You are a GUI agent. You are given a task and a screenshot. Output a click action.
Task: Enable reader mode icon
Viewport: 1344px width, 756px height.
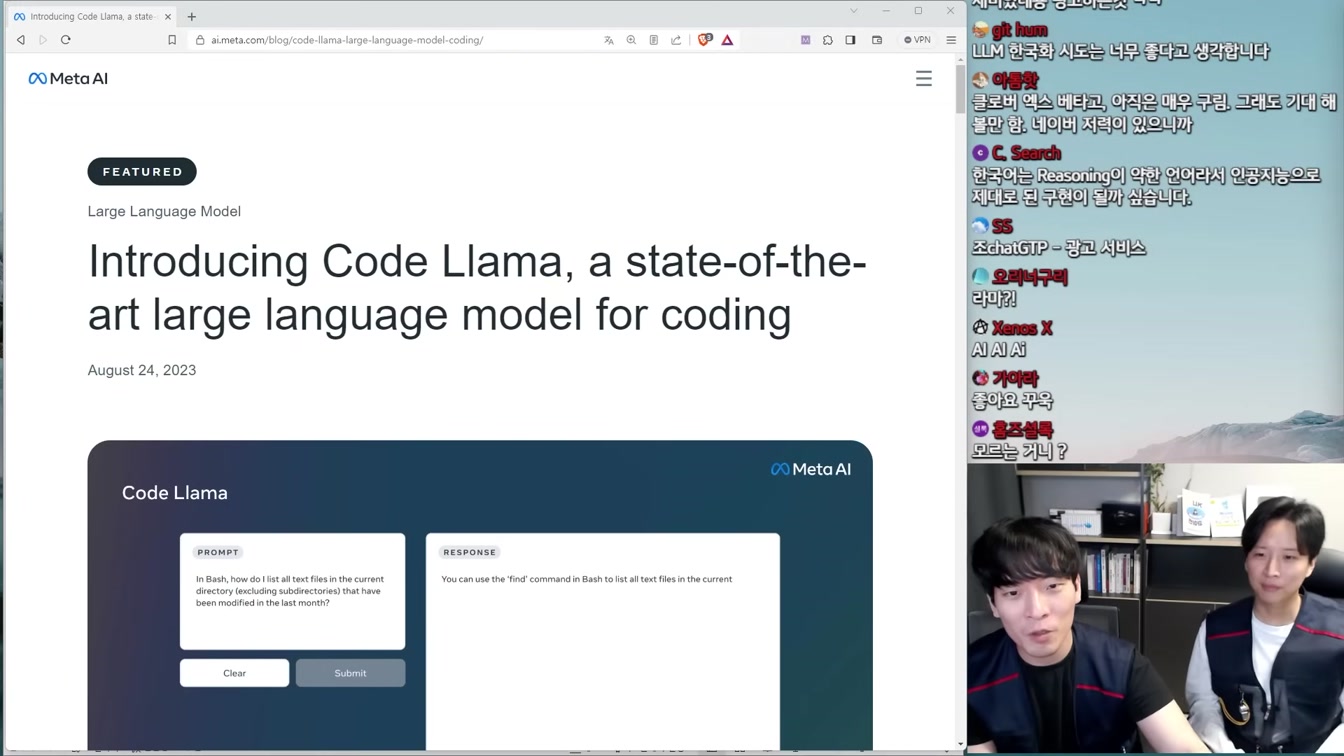pyautogui.click(x=654, y=40)
